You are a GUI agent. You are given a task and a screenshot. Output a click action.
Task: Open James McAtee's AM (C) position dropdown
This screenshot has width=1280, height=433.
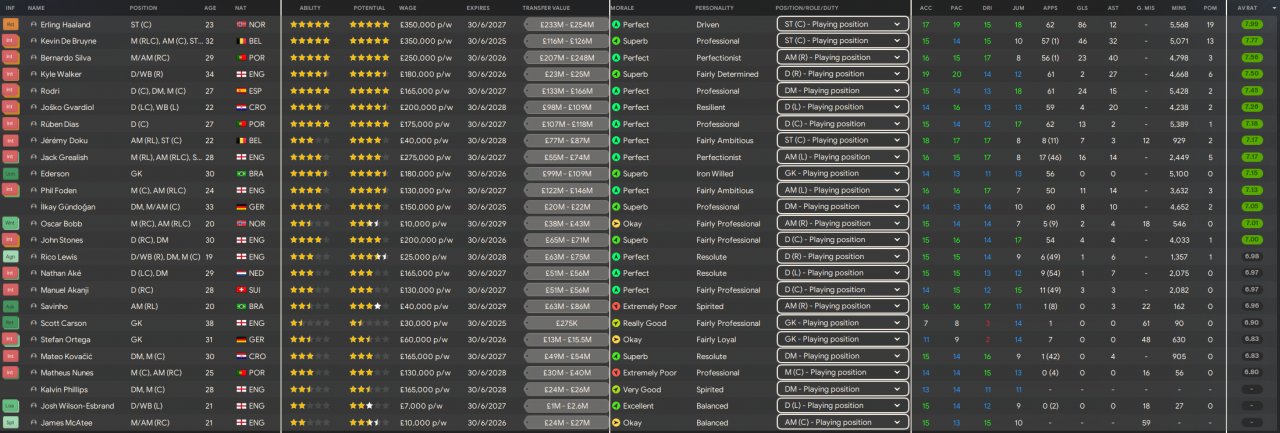coord(842,423)
